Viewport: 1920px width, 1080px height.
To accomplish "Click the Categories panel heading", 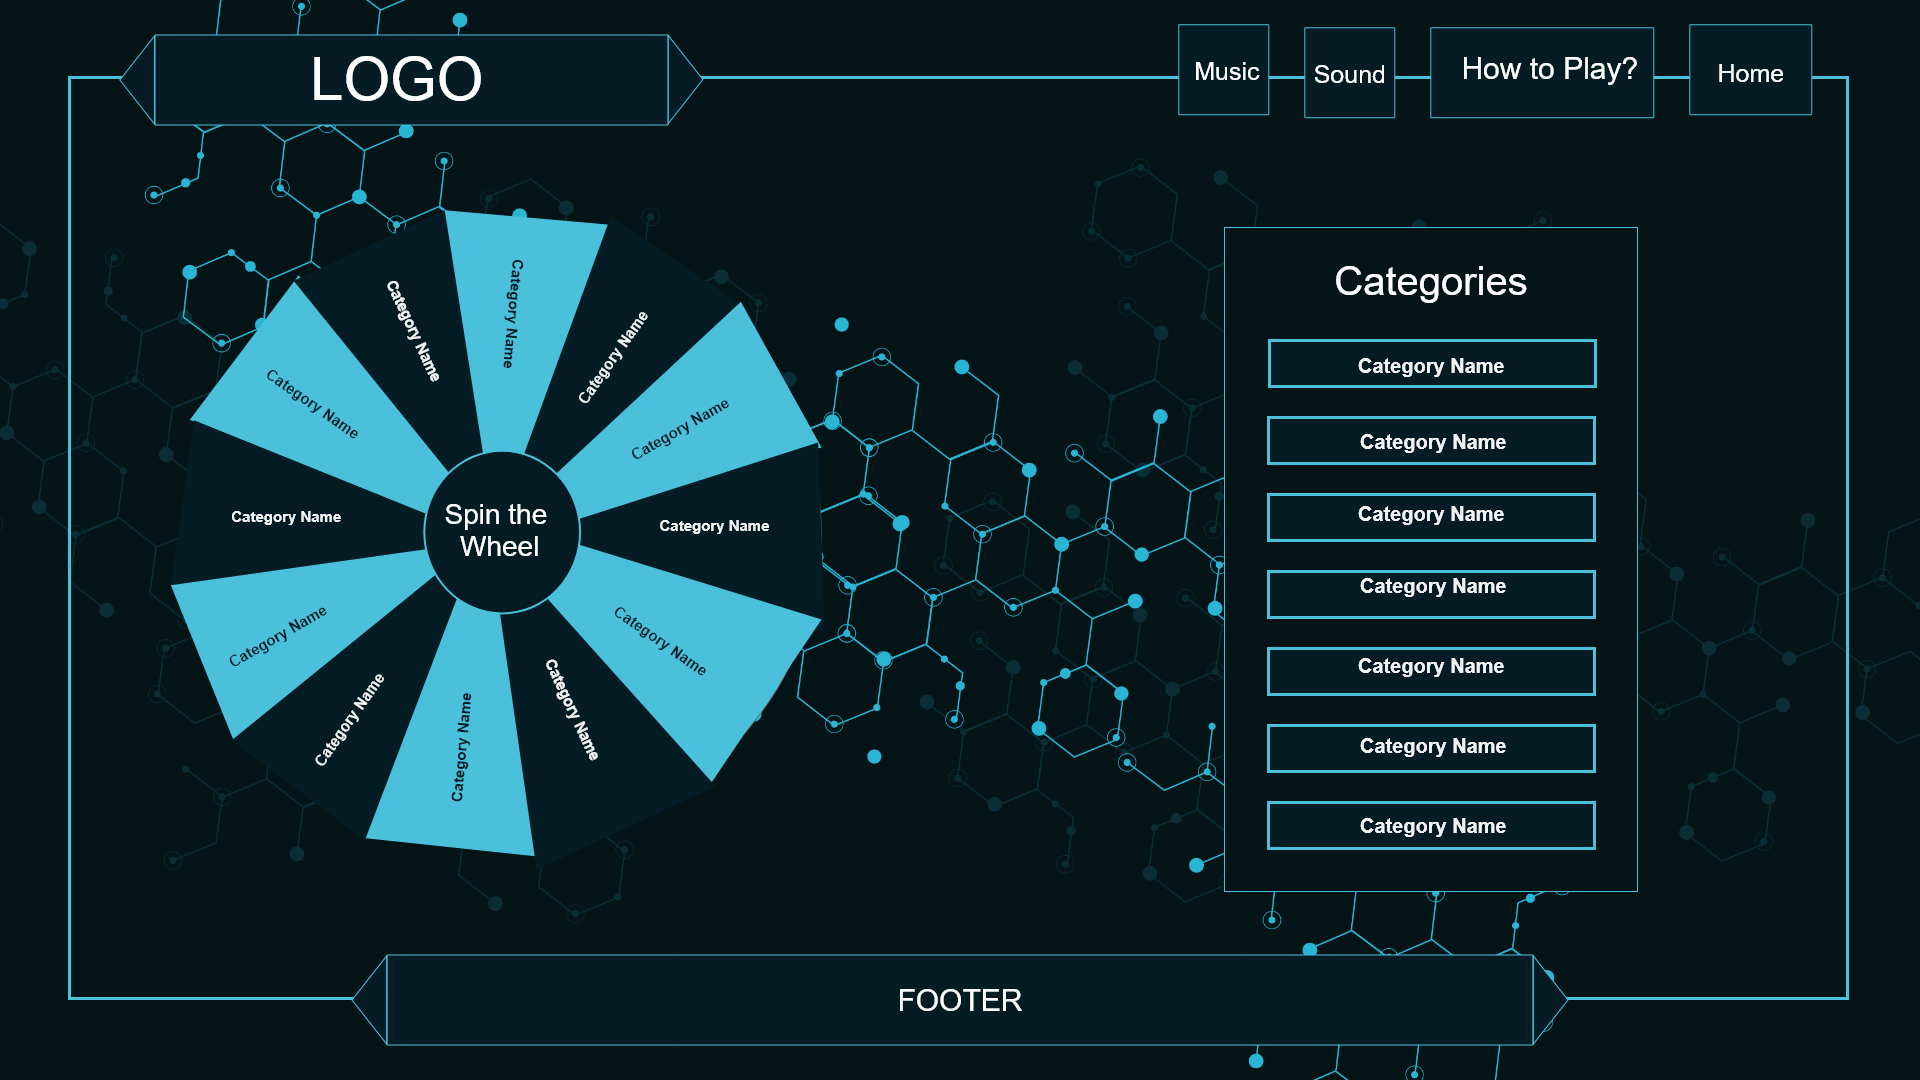I will (x=1430, y=281).
